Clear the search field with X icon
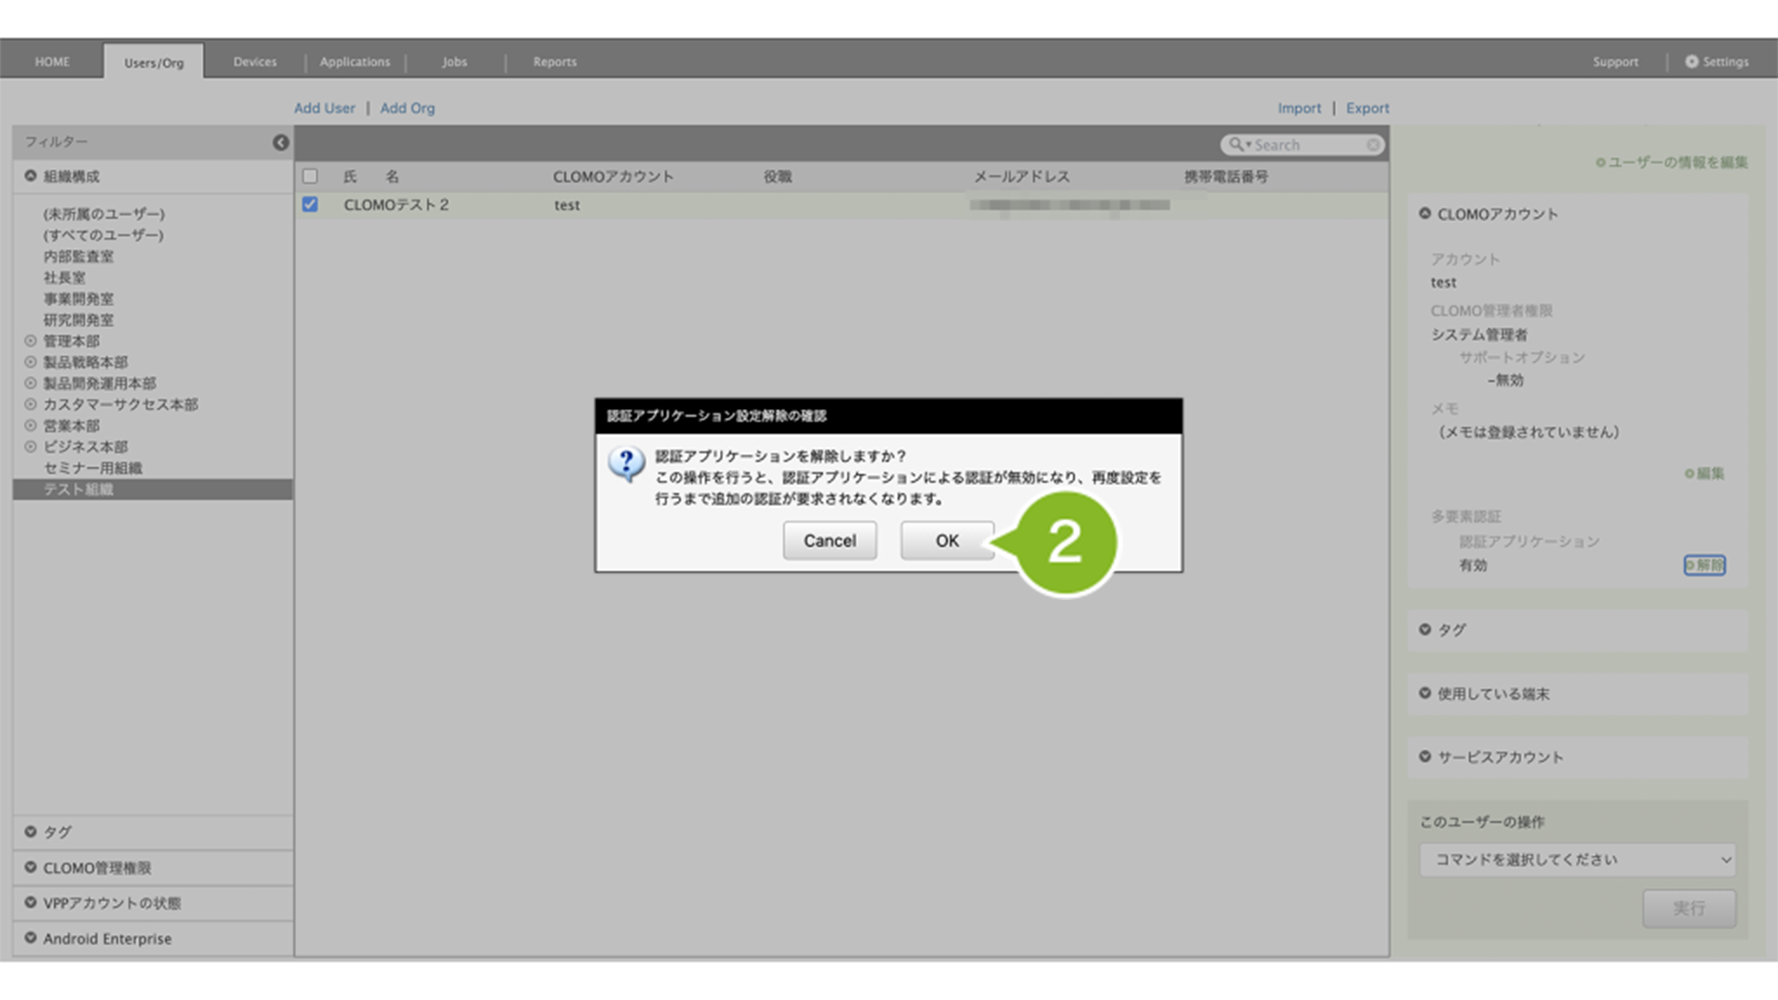1778x1000 pixels. 1373,145
